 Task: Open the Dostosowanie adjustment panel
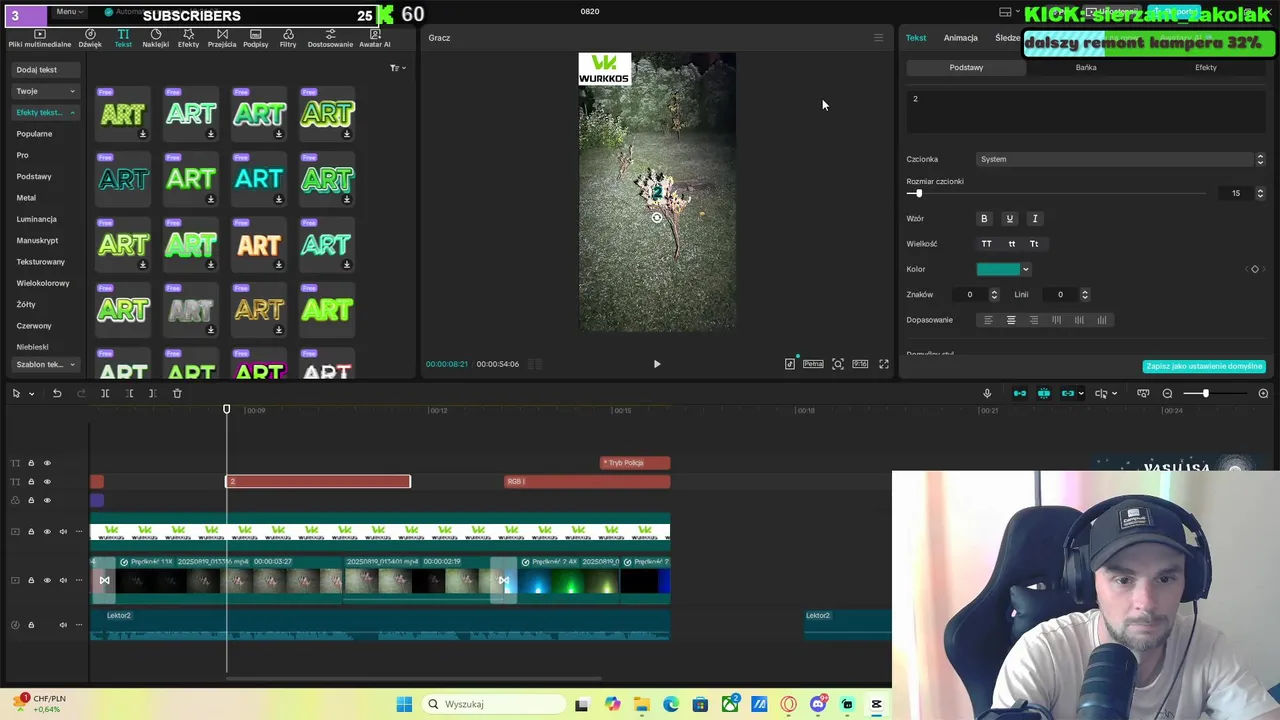(x=330, y=38)
